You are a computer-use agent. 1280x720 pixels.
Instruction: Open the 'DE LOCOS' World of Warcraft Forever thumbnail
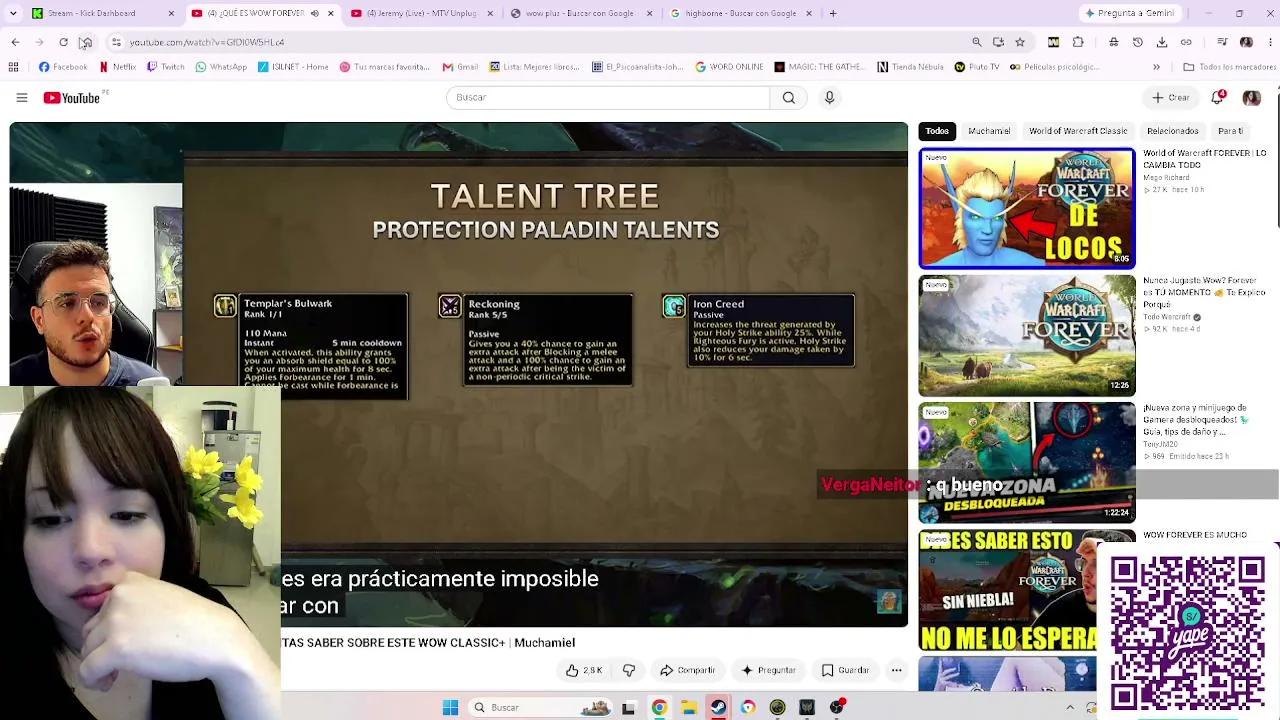(x=1027, y=209)
